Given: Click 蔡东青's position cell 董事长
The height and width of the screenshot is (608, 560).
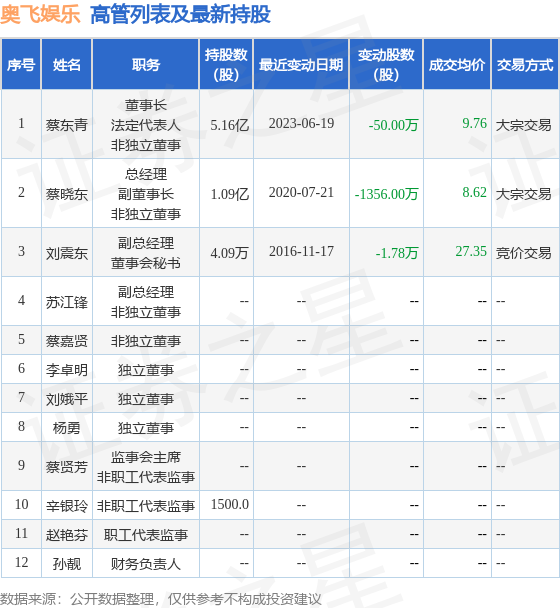Looking at the screenshot, I should click(x=146, y=105).
